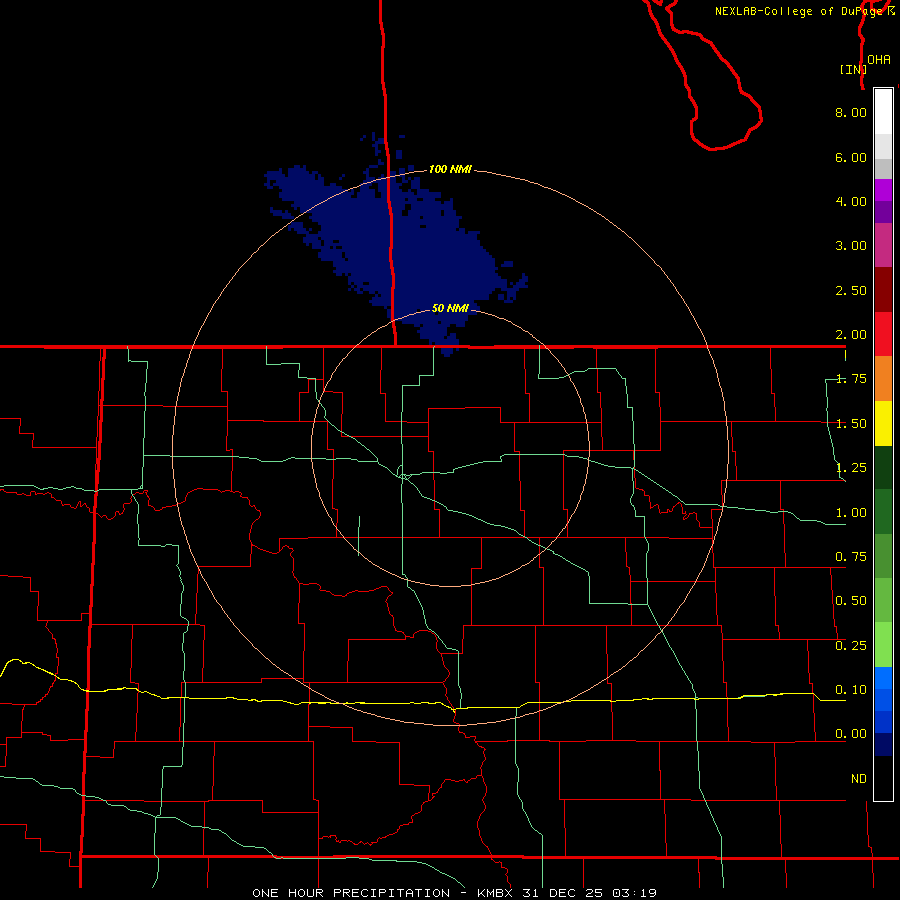The height and width of the screenshot is (900, 900).
Task: Click the orange 1.75 inch legend color
Action: pos(883,378)
